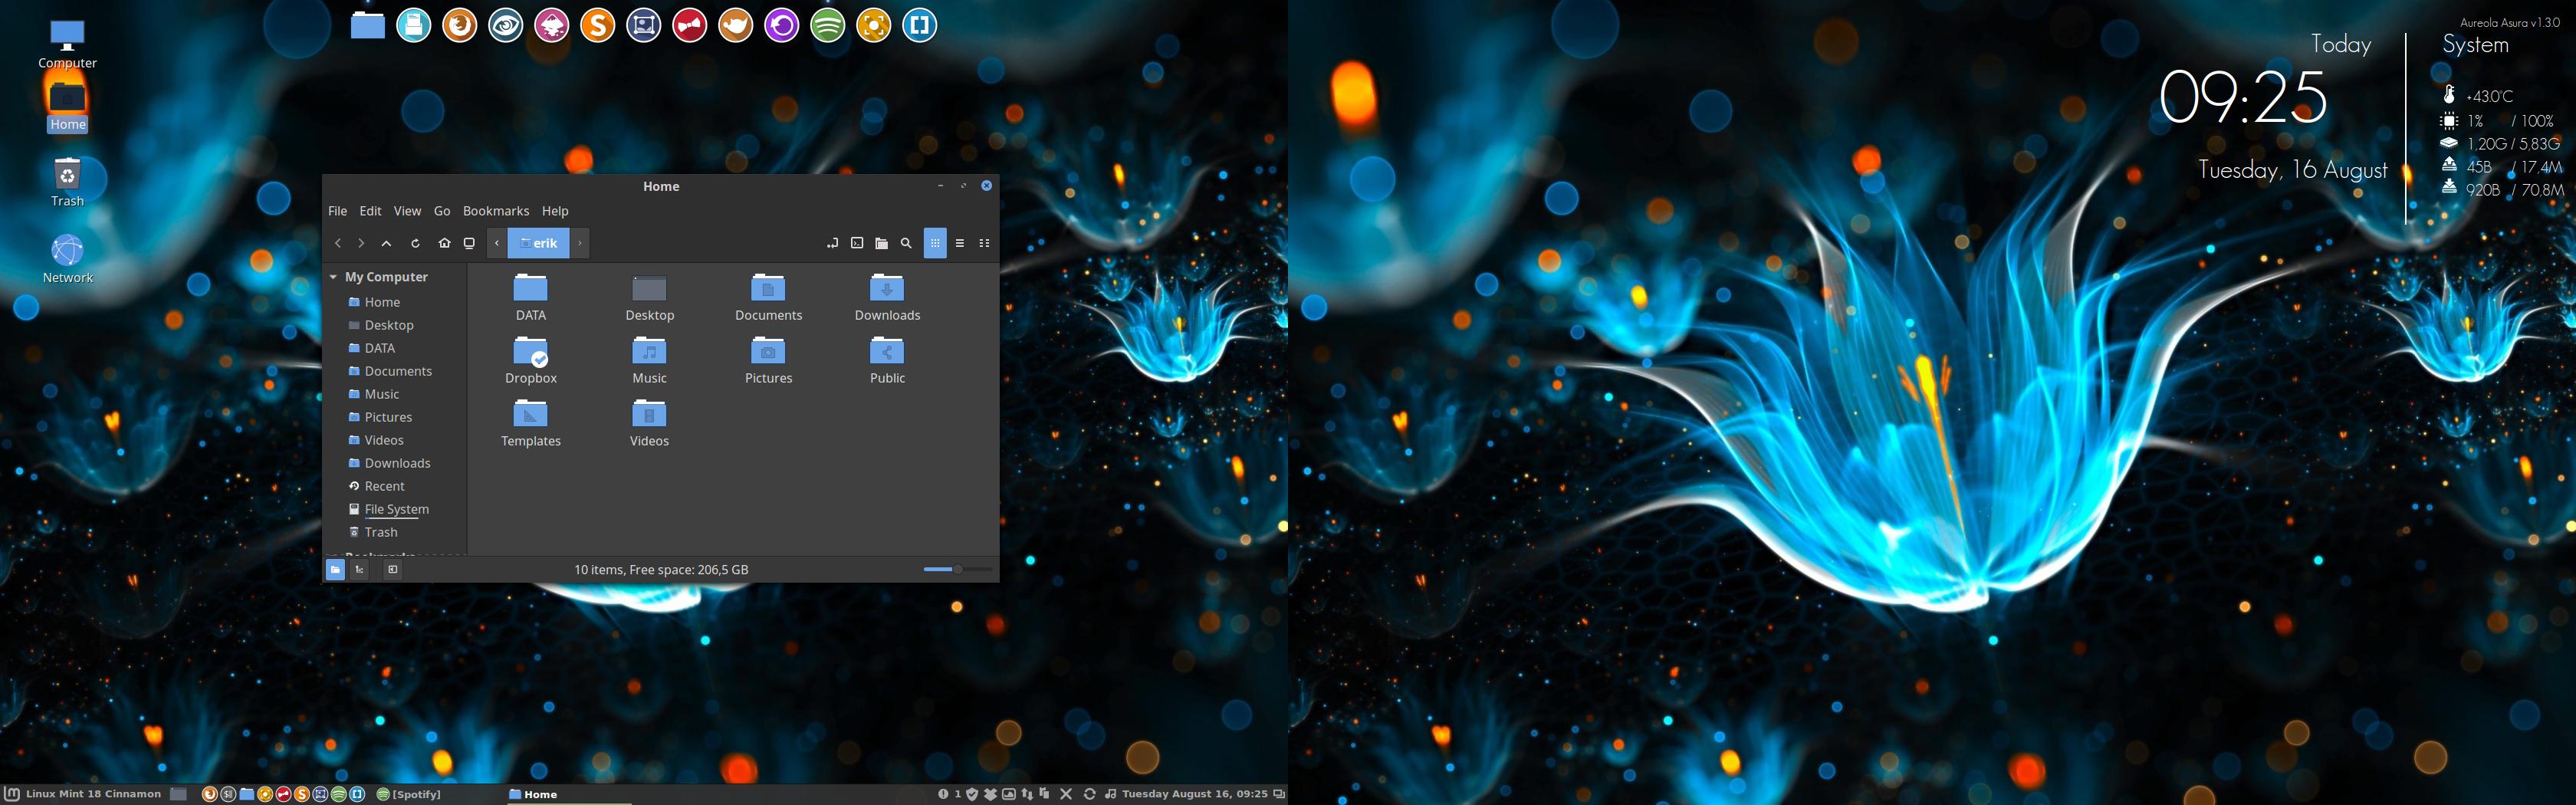Show tree view sidebar via statusbar button
The height and width of the screenshot is (805, 2576).
coord(359,569)
